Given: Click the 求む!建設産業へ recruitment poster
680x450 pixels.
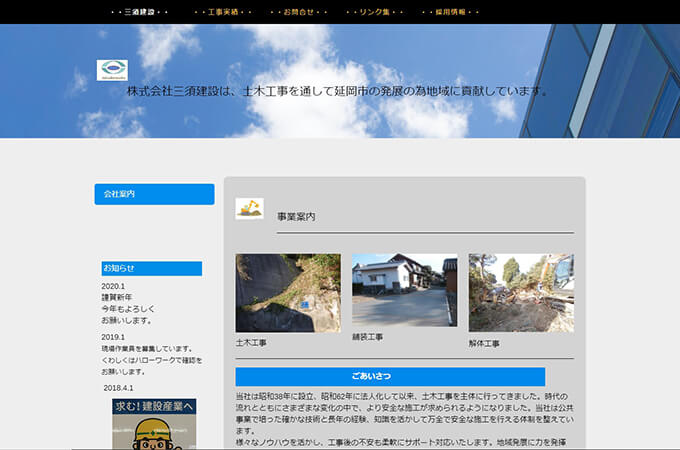Looking at the screenshot, I should point(154,424).
